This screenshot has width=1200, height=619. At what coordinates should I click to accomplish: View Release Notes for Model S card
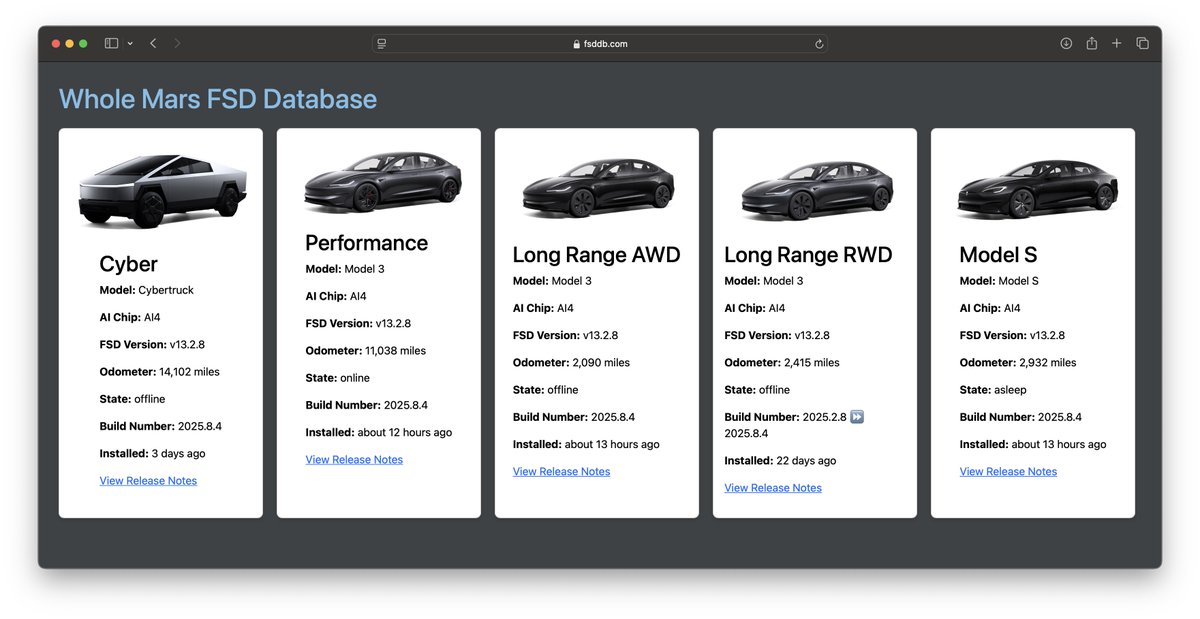1008,472
